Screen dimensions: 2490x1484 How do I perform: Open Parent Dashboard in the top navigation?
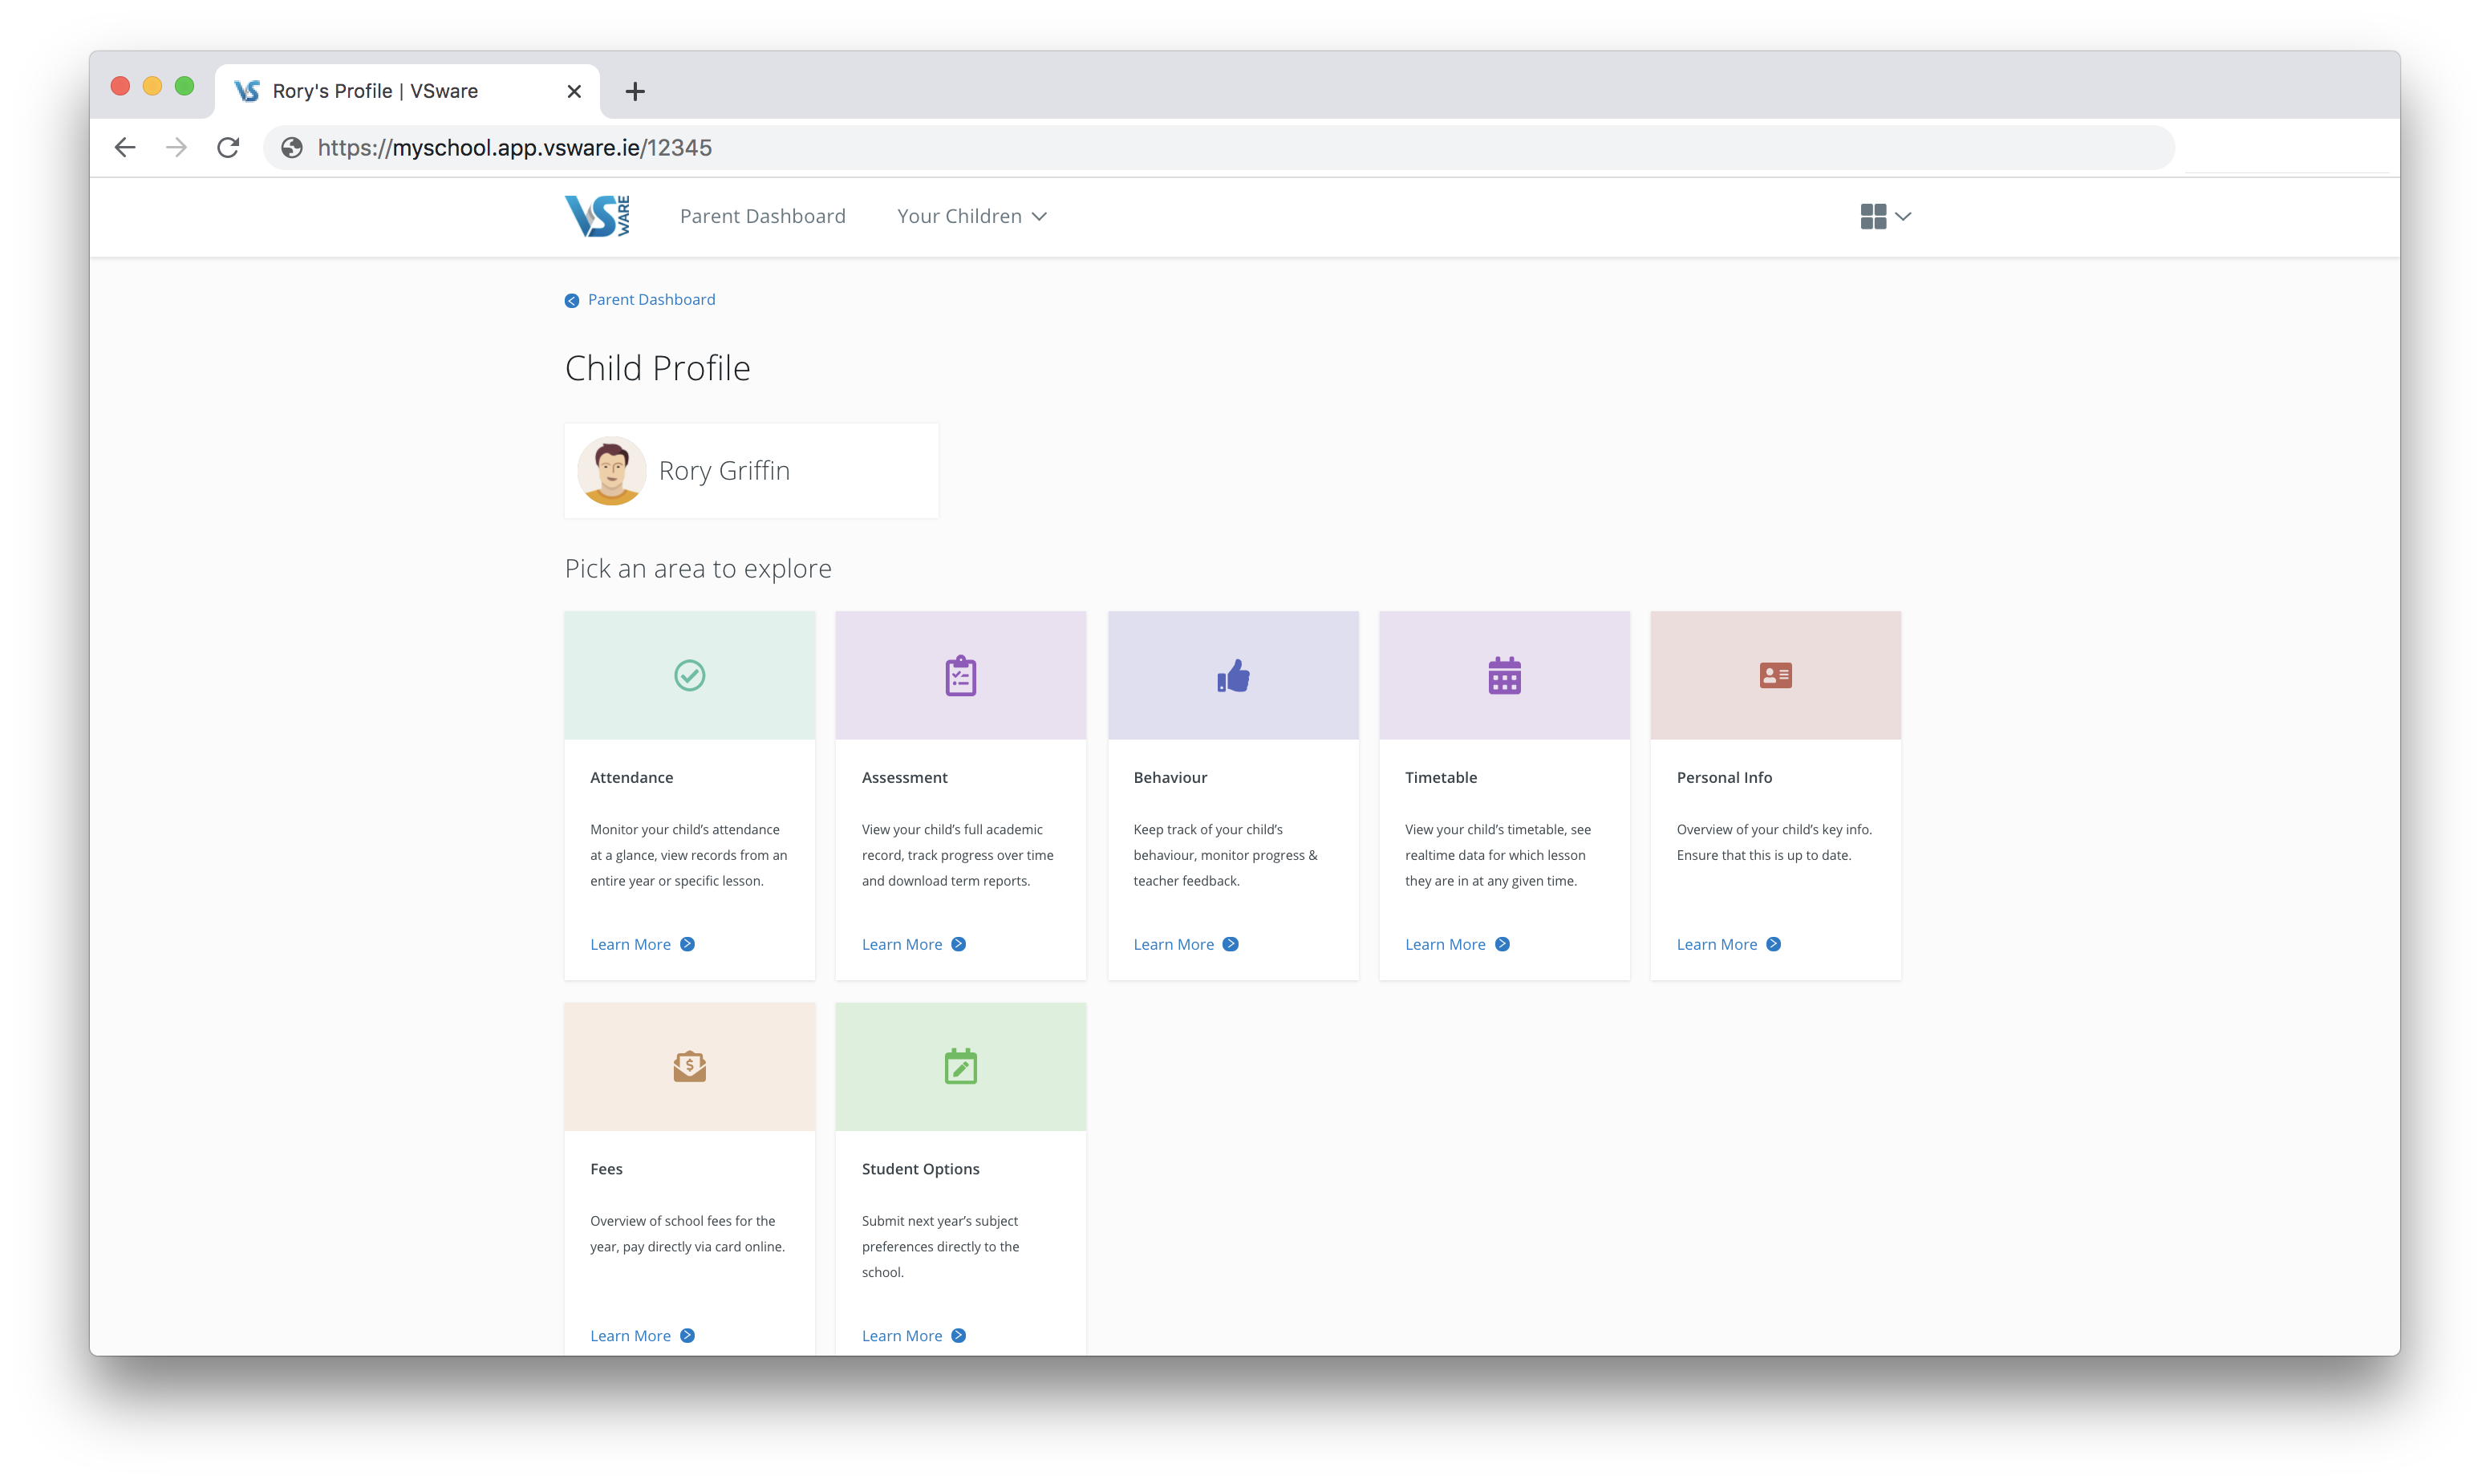tap(762, 216)
